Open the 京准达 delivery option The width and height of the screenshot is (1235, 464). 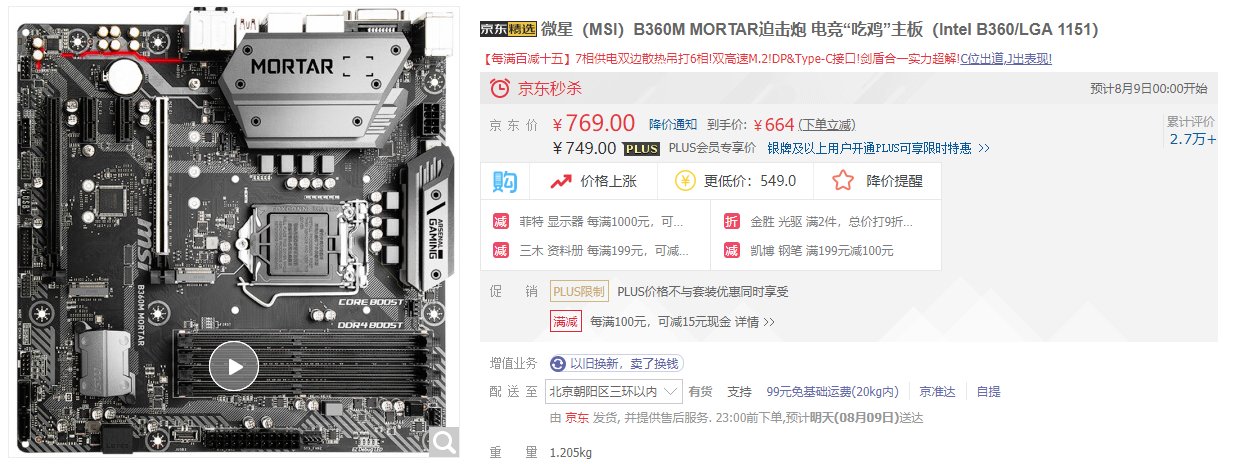point(938,391)
